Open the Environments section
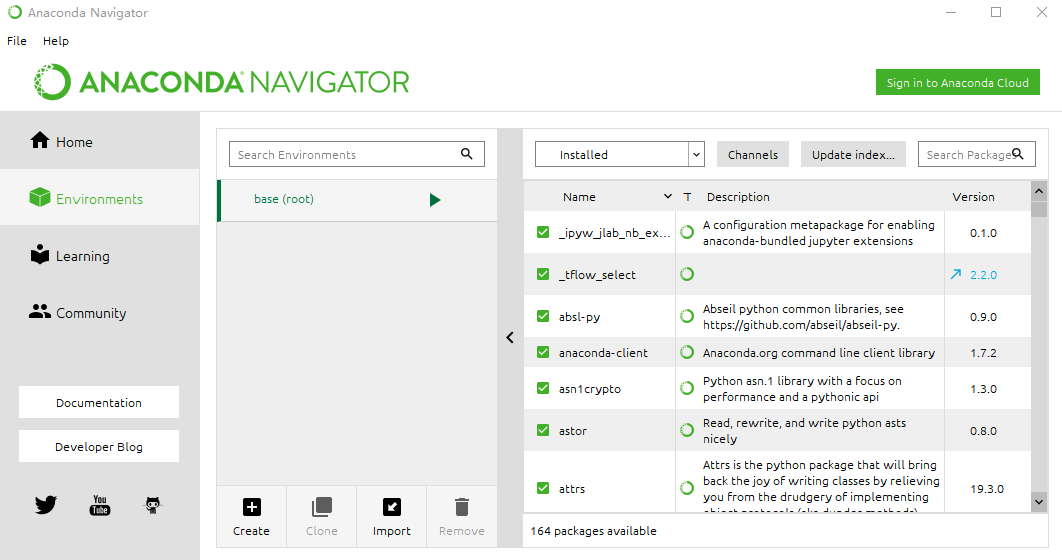This screenshot has width=1062, height=560. (100, 198)
